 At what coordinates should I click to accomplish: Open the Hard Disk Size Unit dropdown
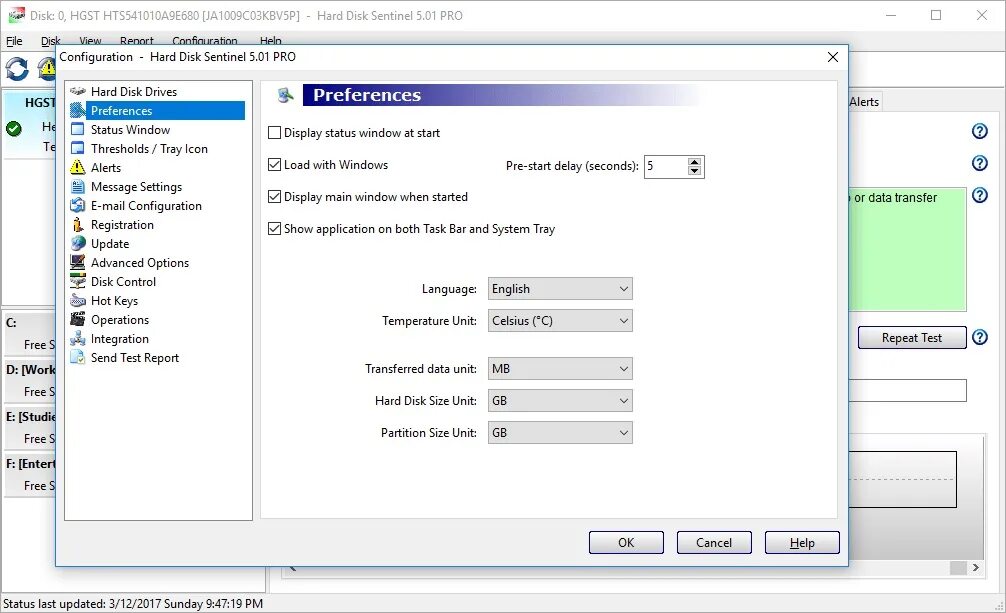pyautogui.click(x=560, y=401)
